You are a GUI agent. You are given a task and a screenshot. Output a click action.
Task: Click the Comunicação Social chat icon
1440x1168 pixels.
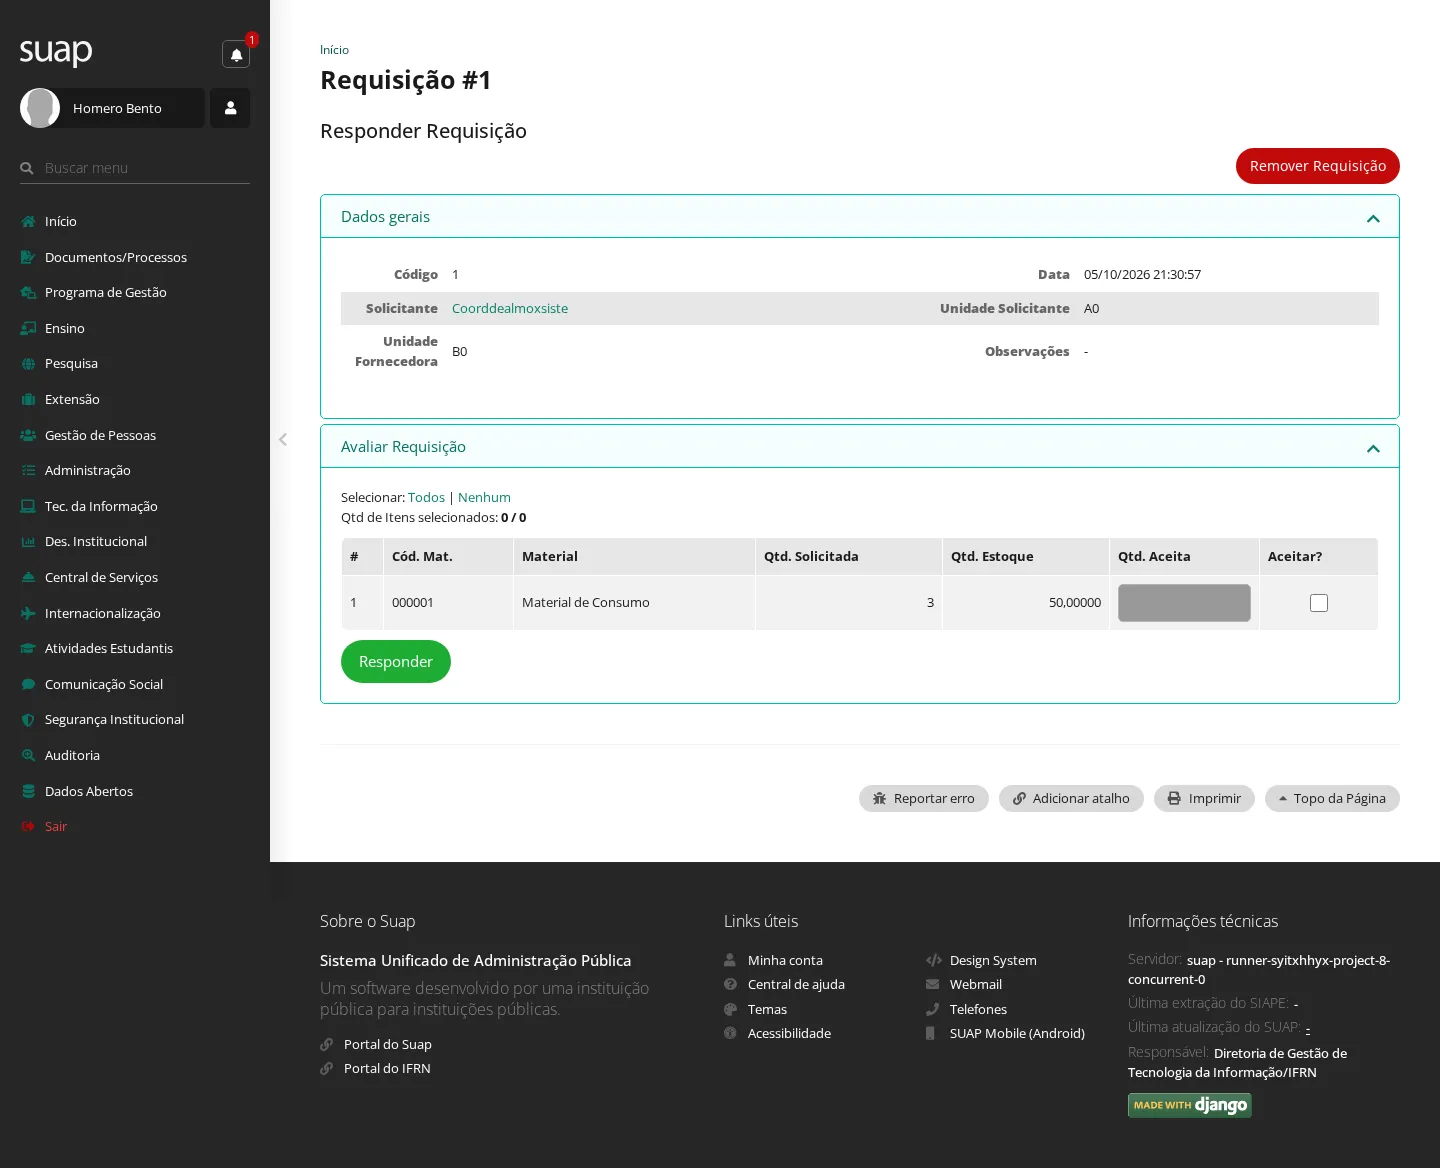click(x=28, y=684)
